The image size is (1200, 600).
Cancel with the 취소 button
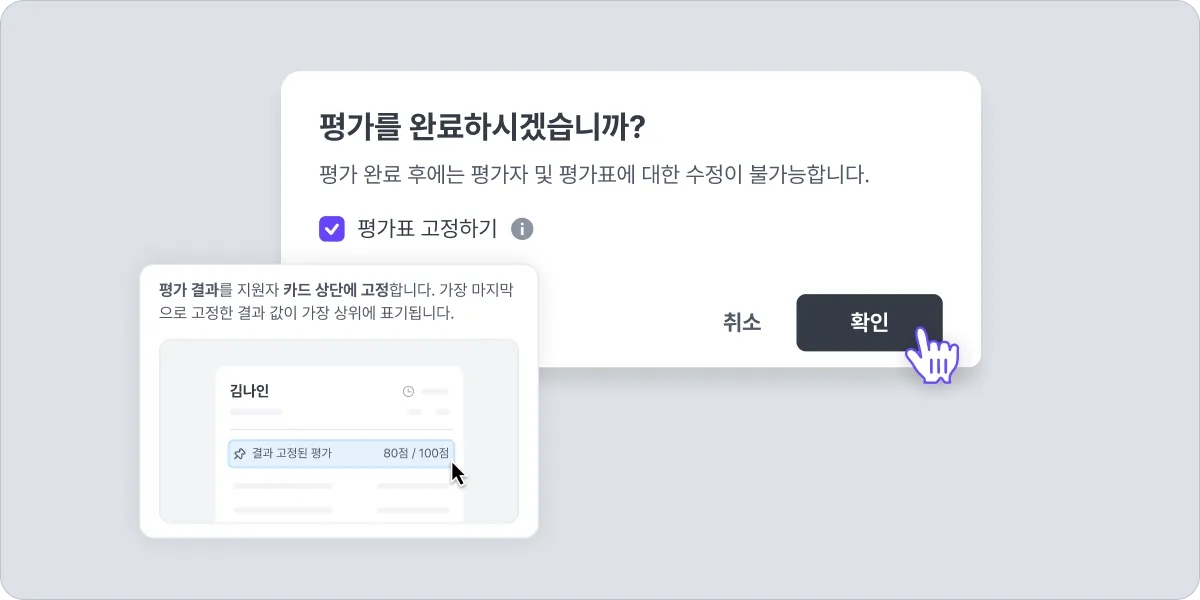[742, 323]
